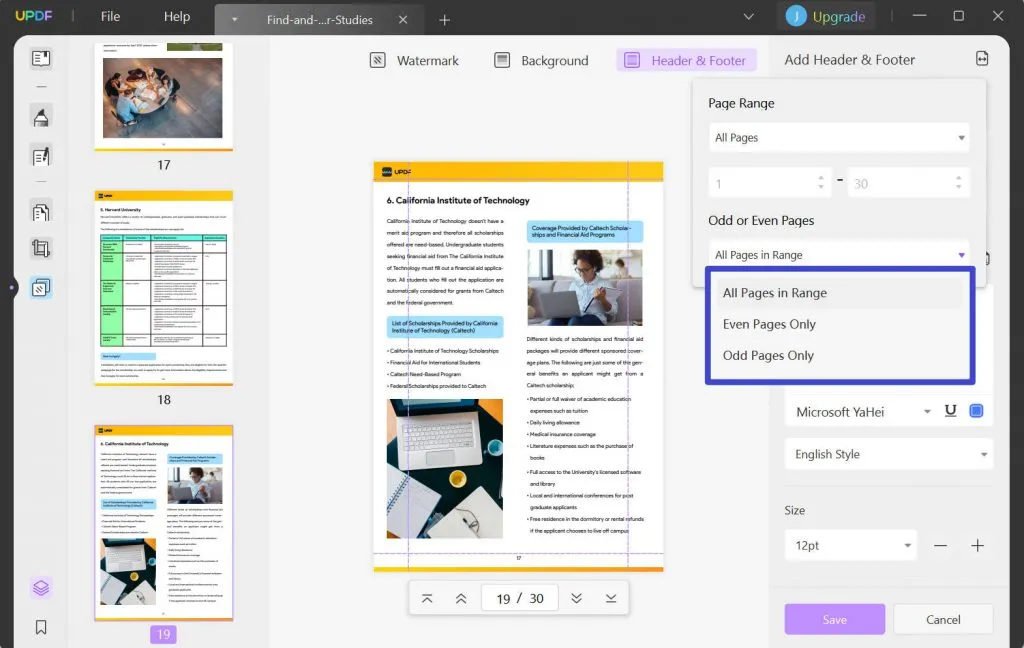Click the Background label
The image size is (1024, 648).
click(x=554, y=61)
